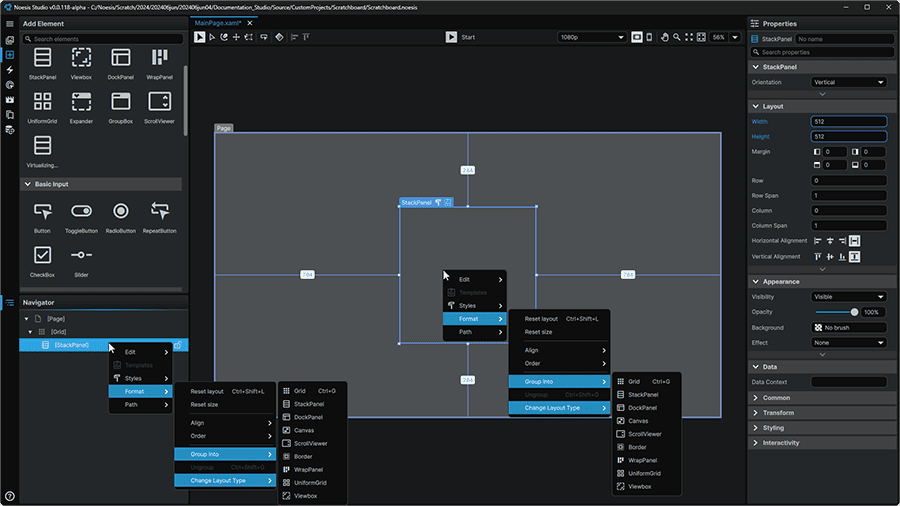
Task: Click the Start play button
Action: click(x=451, y=37)
